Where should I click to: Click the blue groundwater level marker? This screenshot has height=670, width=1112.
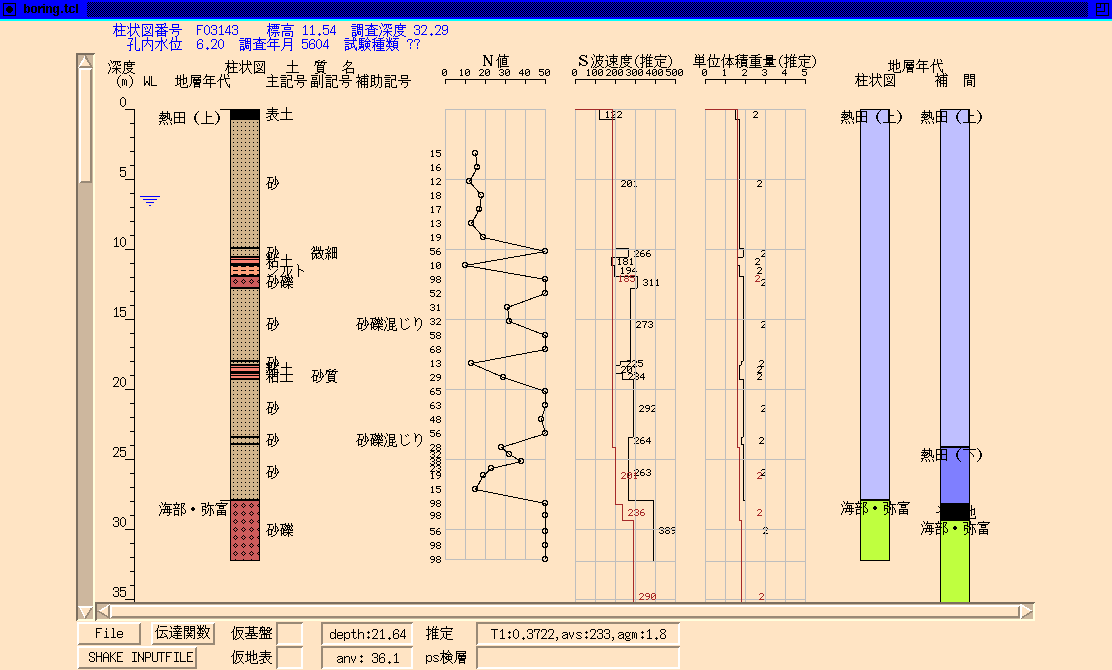(150, 201)
